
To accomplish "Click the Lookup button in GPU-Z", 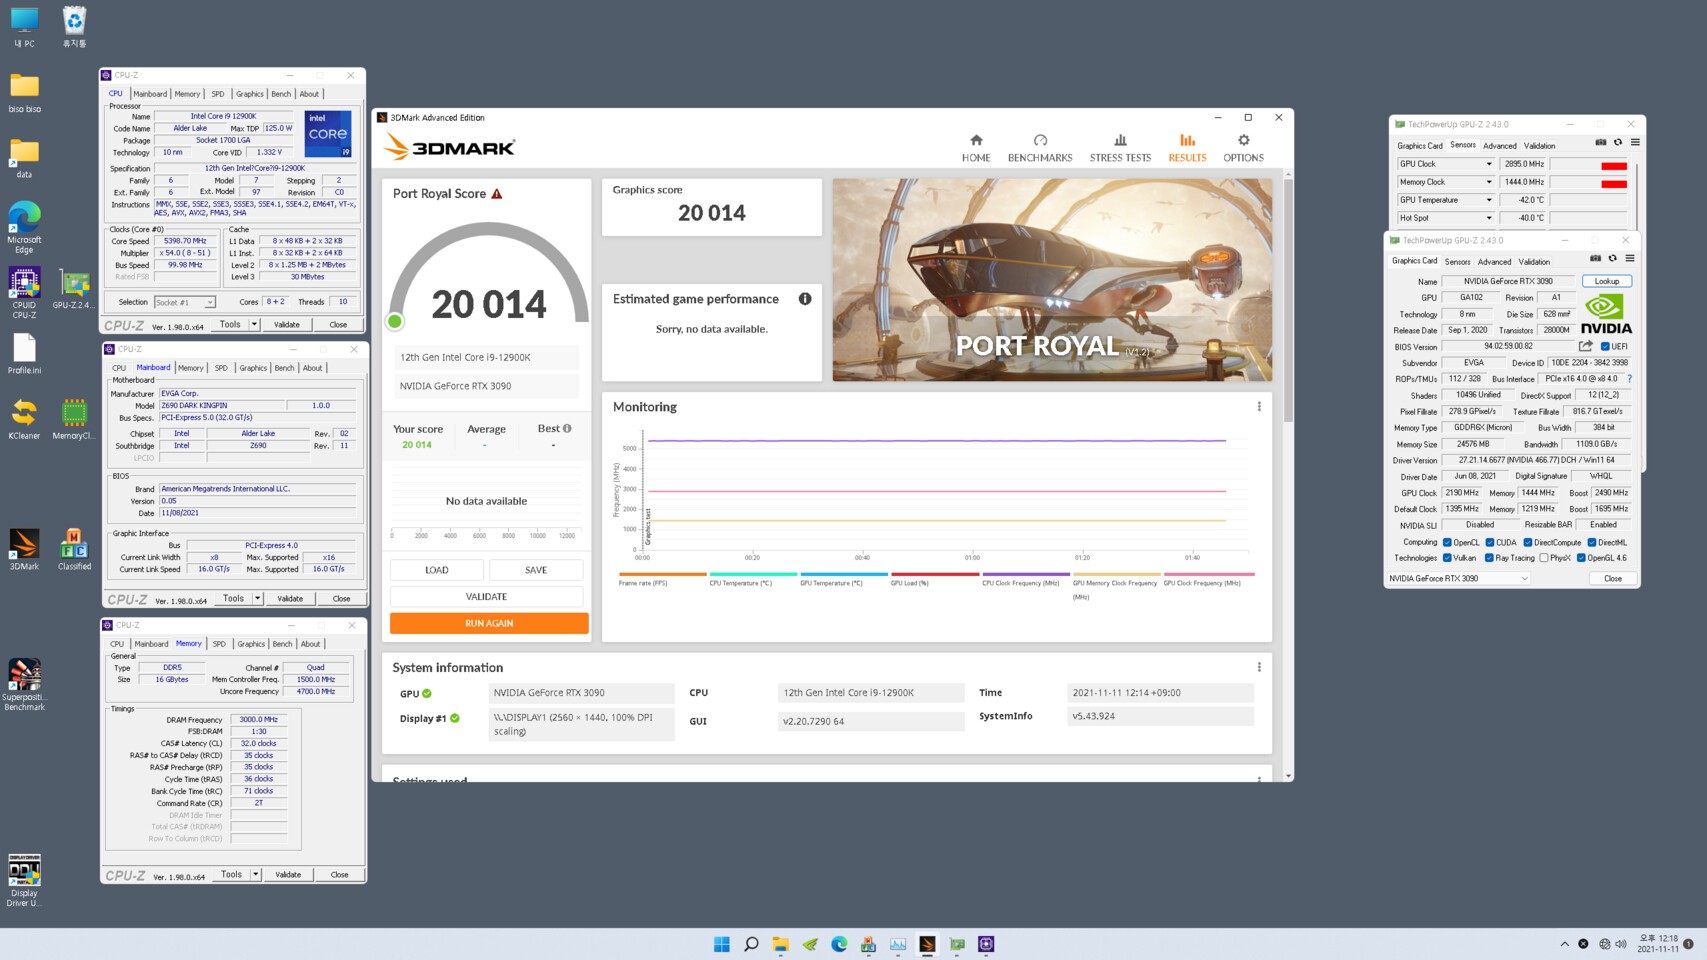I will point(1607,281).
